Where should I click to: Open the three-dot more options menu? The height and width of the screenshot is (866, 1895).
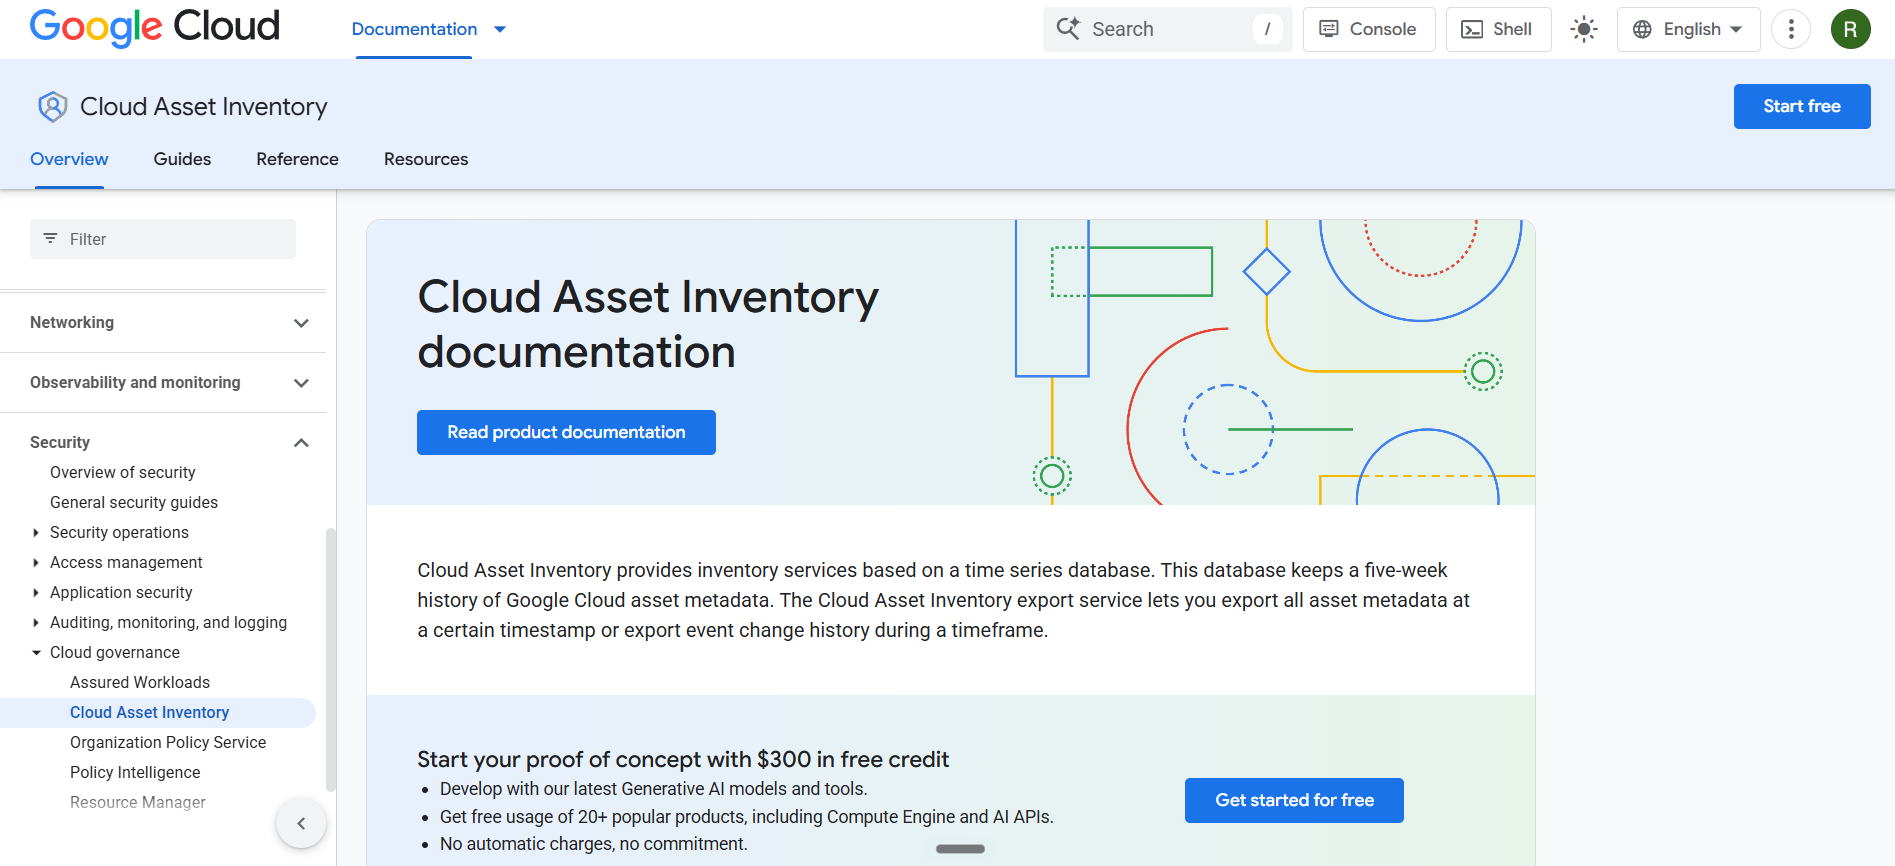tap(1791, 29)
